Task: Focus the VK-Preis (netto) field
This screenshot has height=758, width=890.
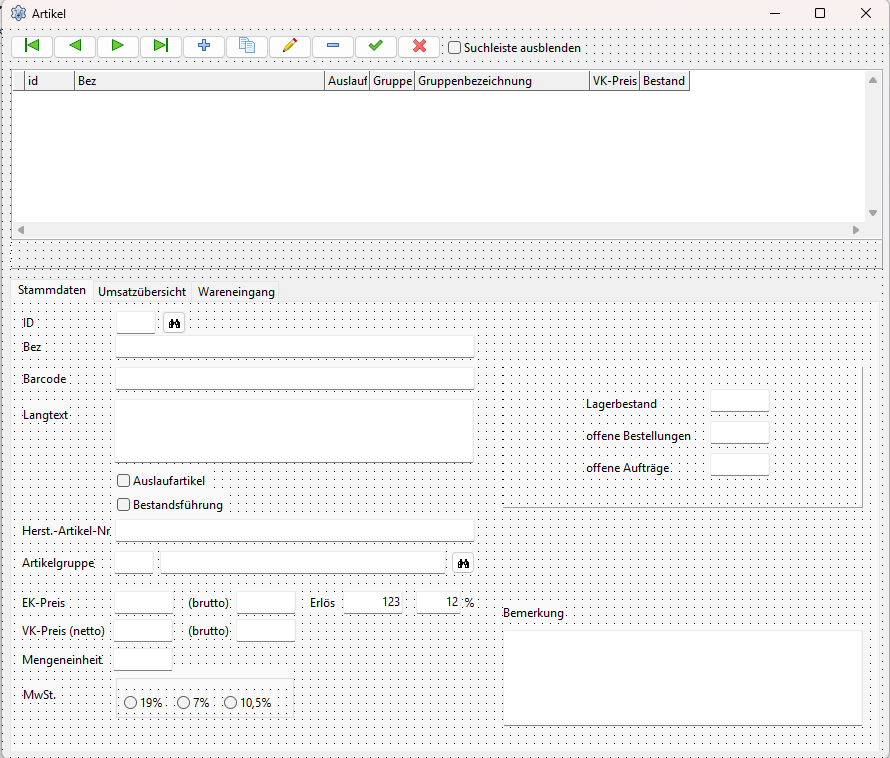Action: (143, 630)
